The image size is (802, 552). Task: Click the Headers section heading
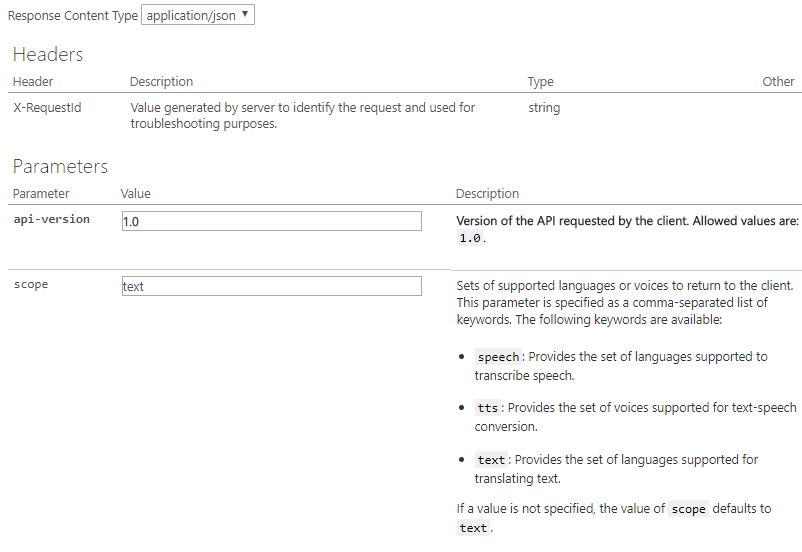[x=48, y=55]
